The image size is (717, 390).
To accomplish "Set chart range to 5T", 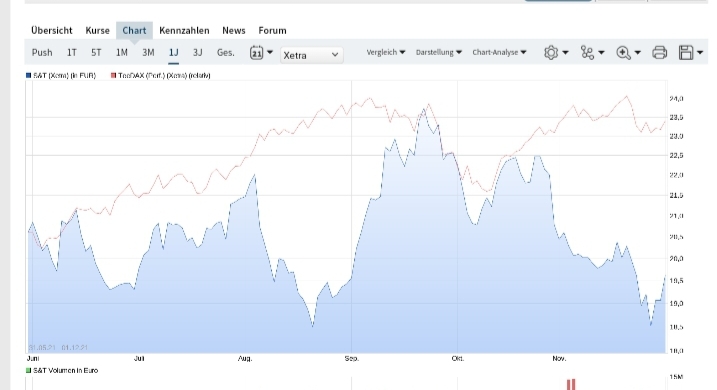I will coord(96,53).
